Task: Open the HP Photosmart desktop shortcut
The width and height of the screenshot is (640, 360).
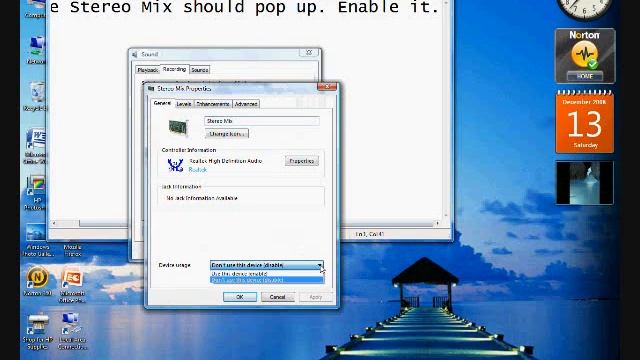Action: point(36,193)
